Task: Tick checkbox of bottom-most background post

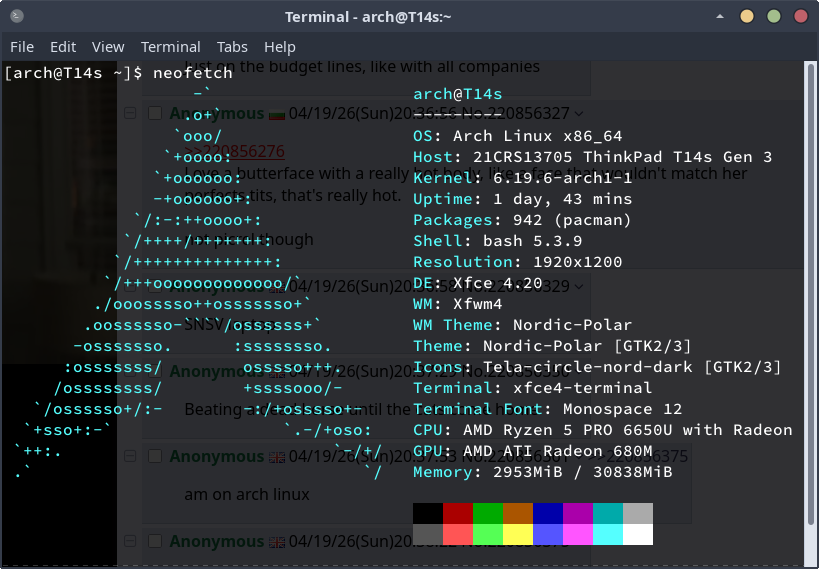Action: pos(155,541)
